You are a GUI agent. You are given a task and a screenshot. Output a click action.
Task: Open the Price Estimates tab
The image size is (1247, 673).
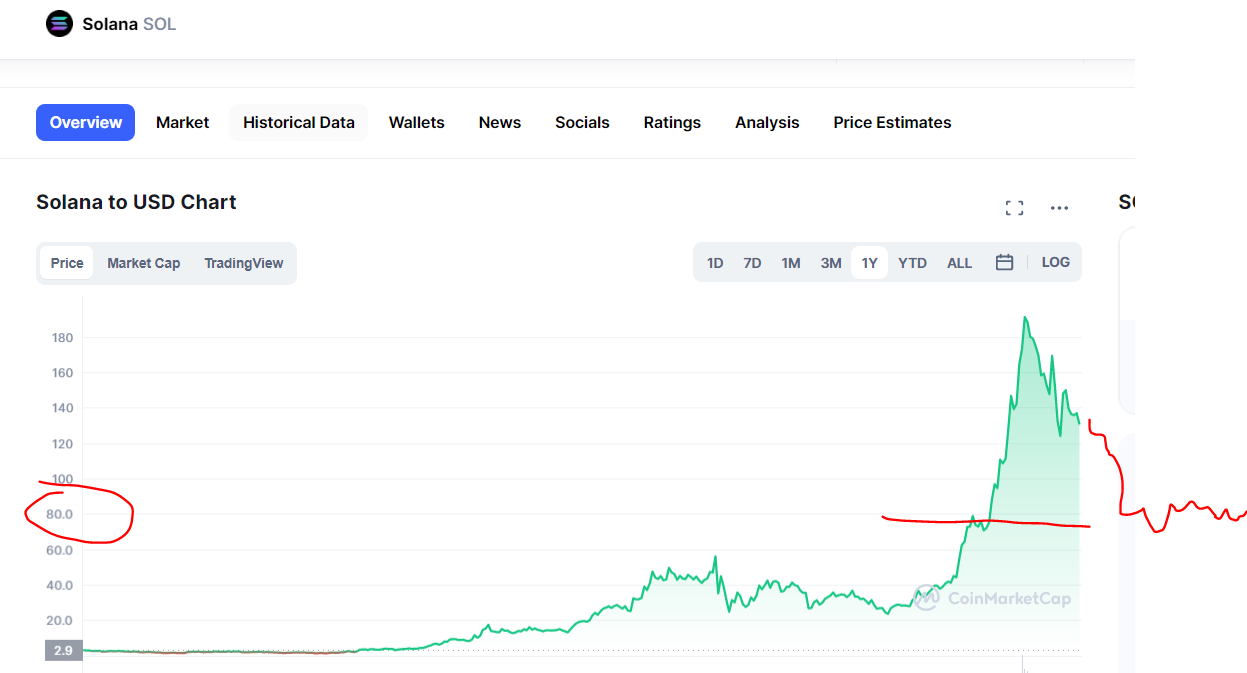point(892,122)
